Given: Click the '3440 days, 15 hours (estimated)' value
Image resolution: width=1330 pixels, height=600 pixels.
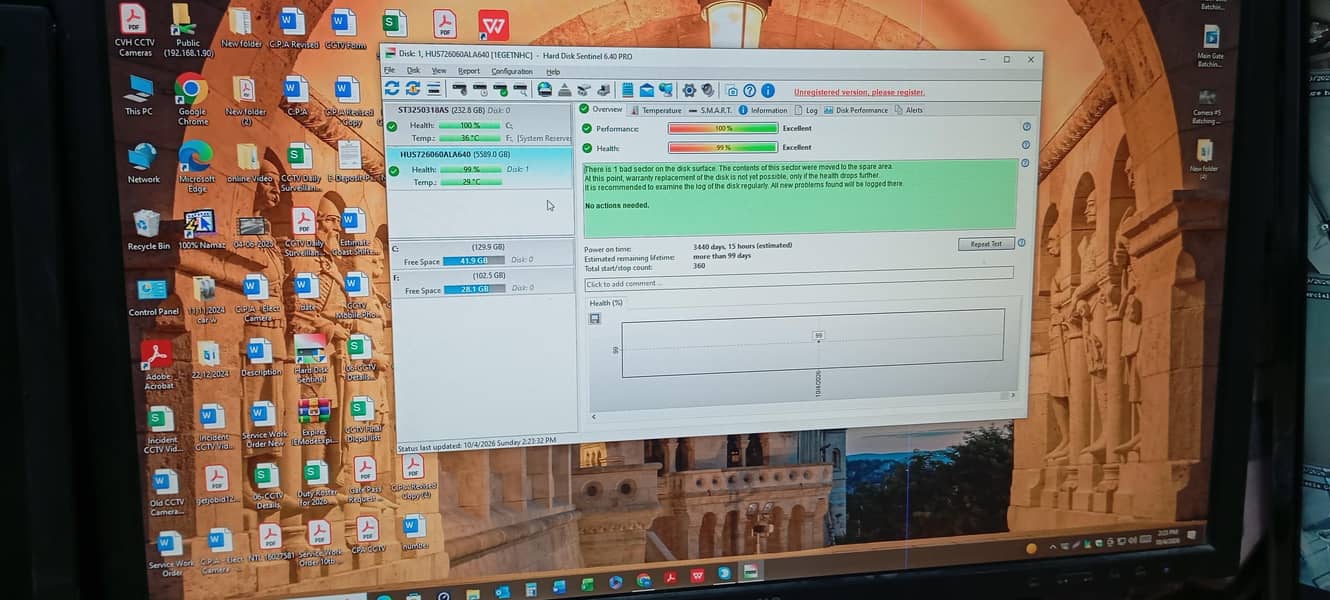Looking at the screenshot, I should click(742, 245).
